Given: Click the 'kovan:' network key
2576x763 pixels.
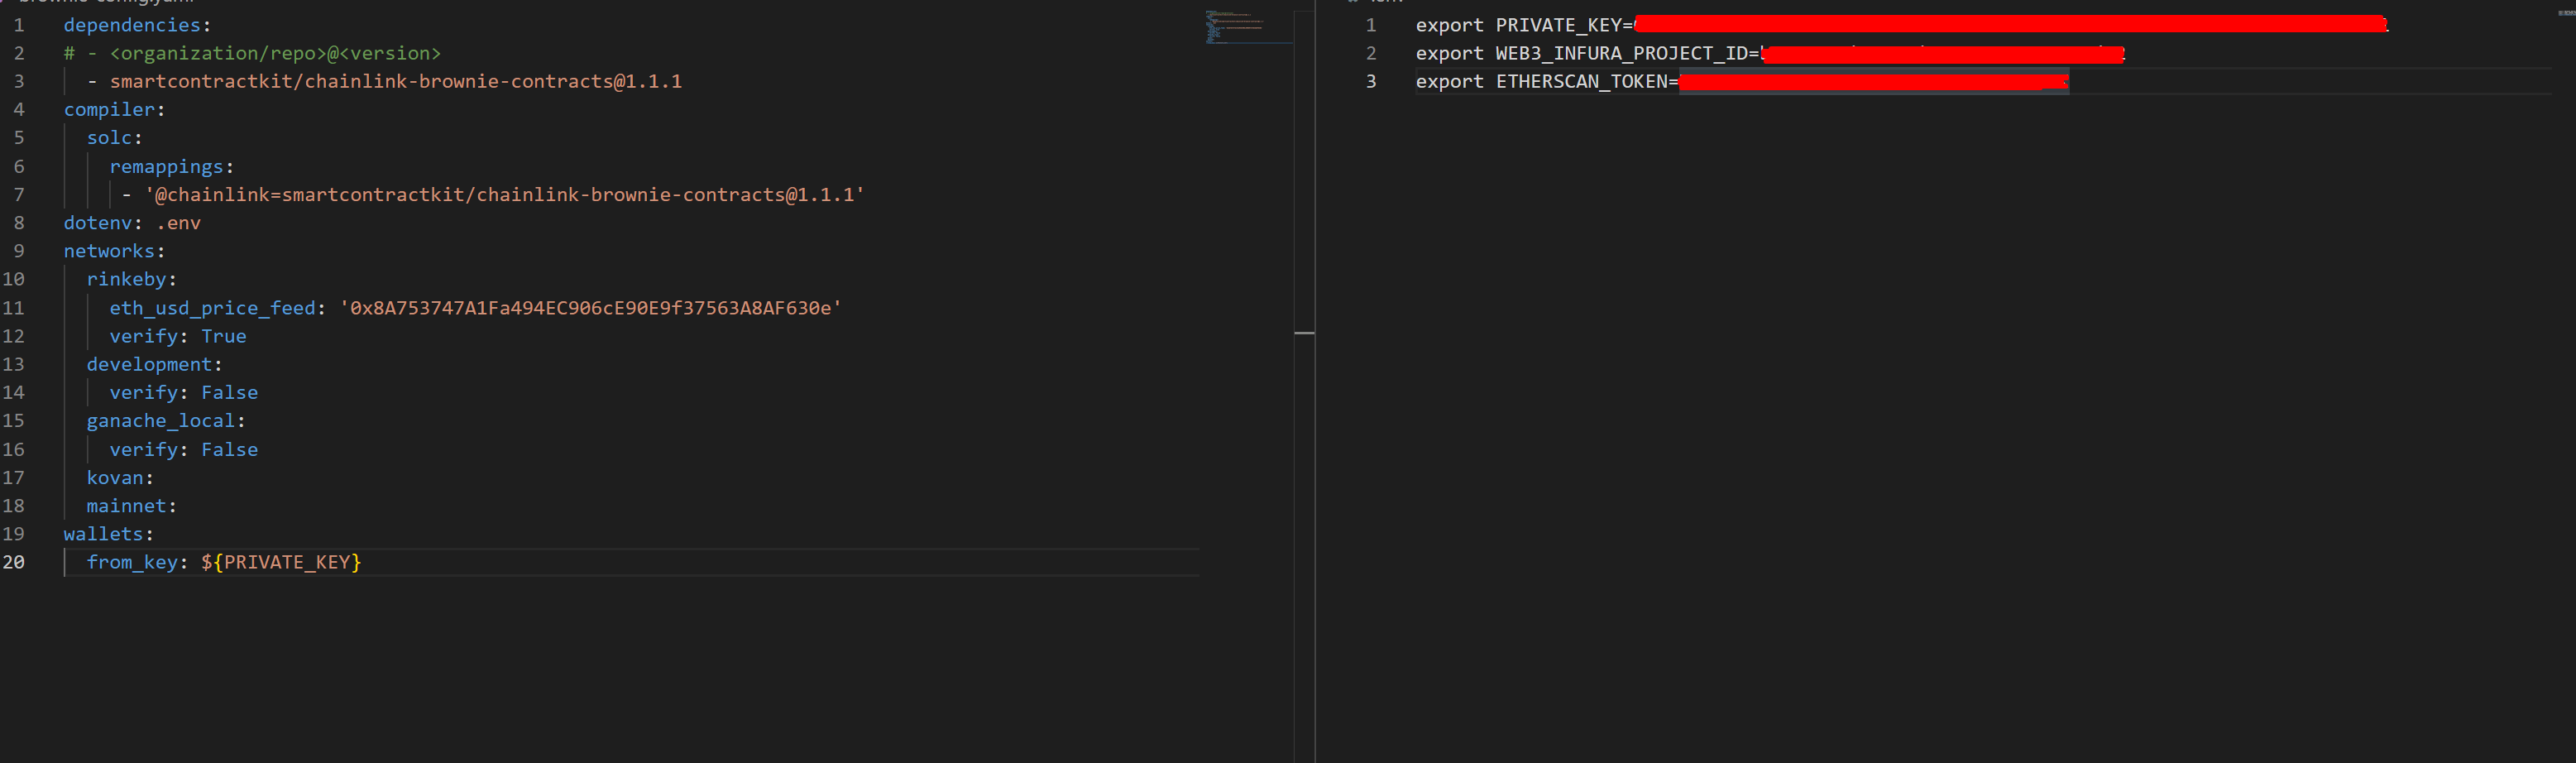Looking at the screenshot, I should pyautogui.click(x=120, y=478).
